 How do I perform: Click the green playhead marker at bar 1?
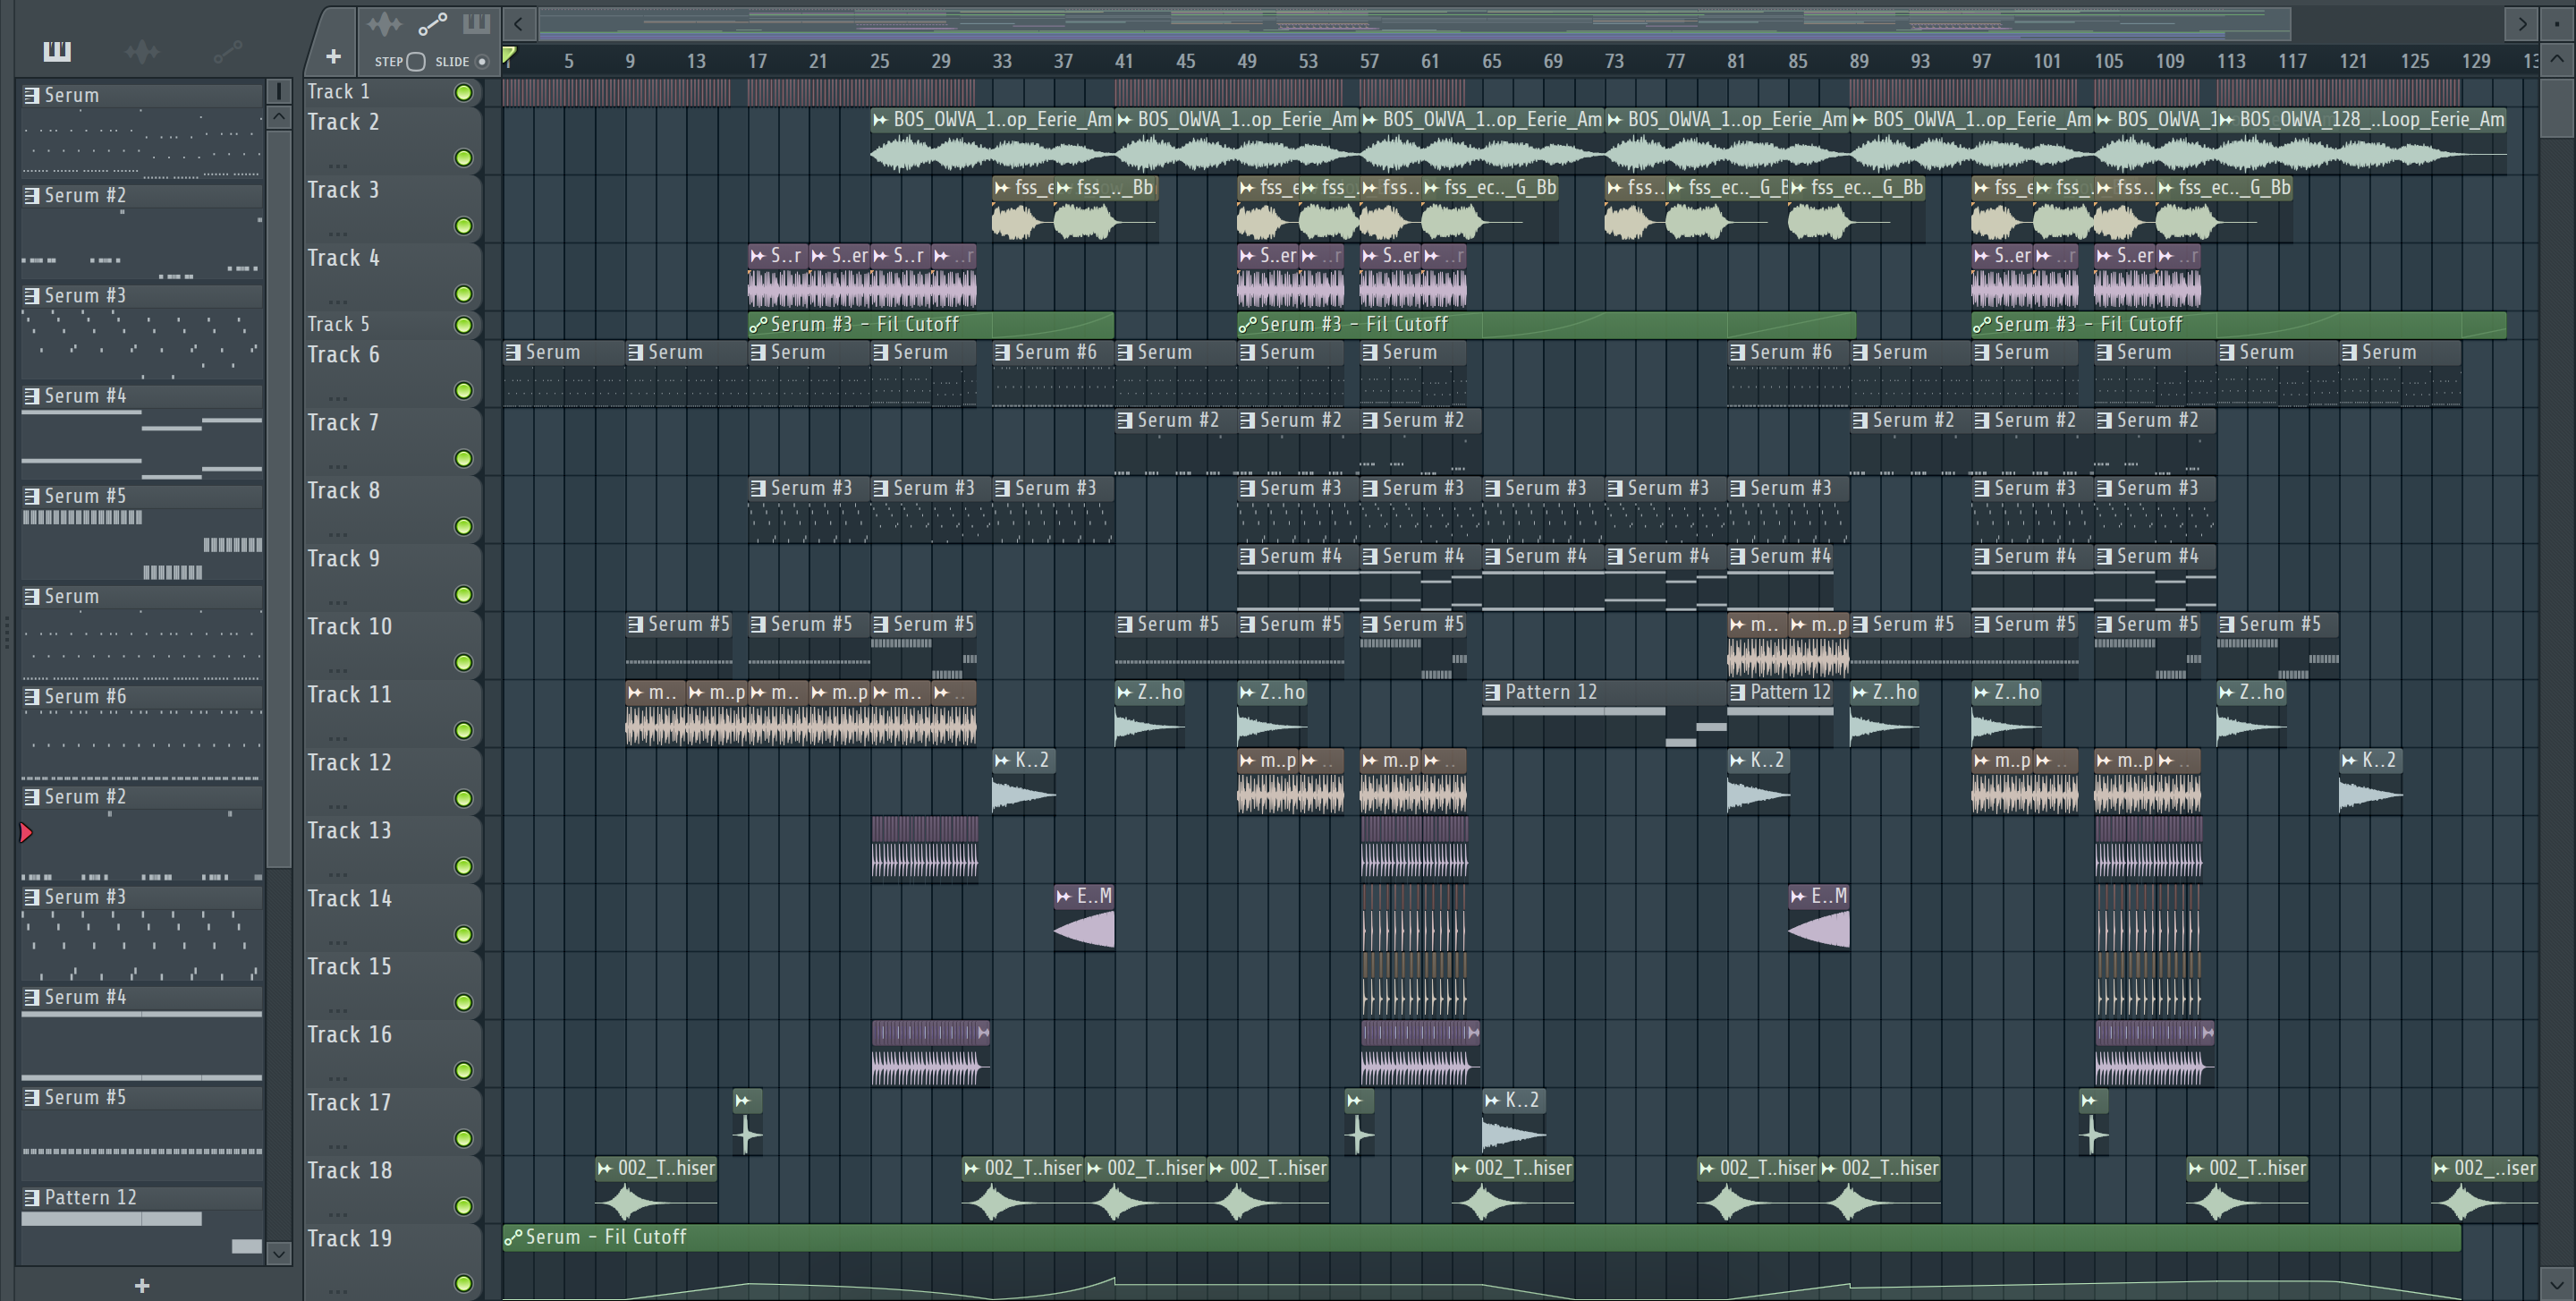coord(509,55)
